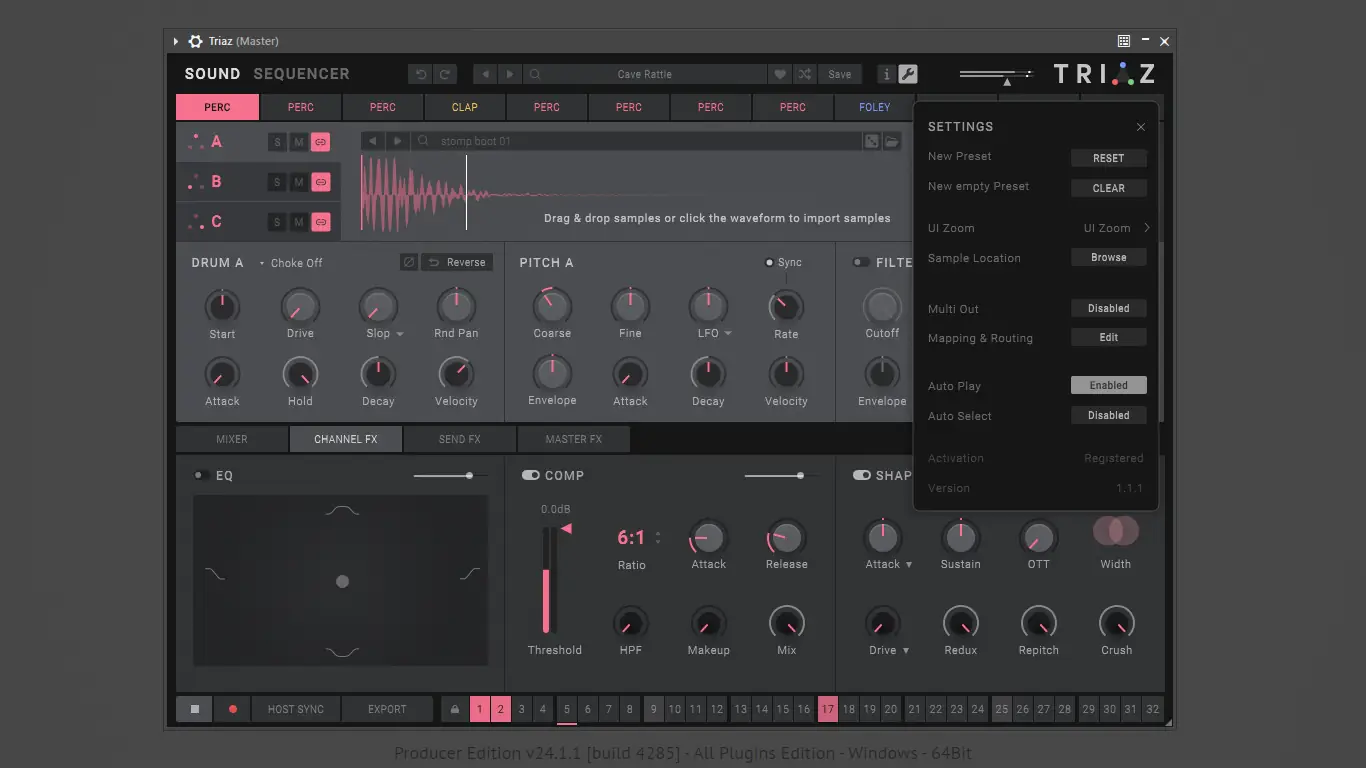The height and width of the screenshot is (768, 1366).
Task: Search samples with magnifier beside stomp boot 01
Action: 424,141
